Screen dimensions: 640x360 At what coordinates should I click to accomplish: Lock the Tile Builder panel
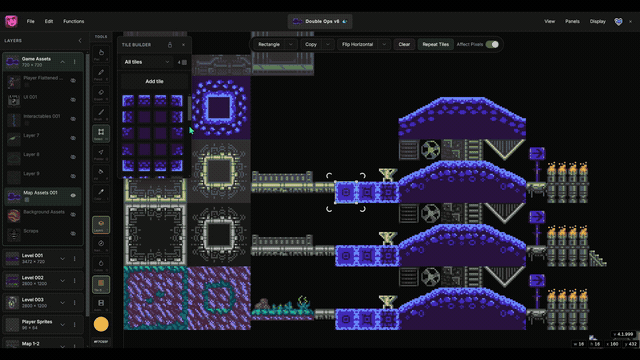170,44
